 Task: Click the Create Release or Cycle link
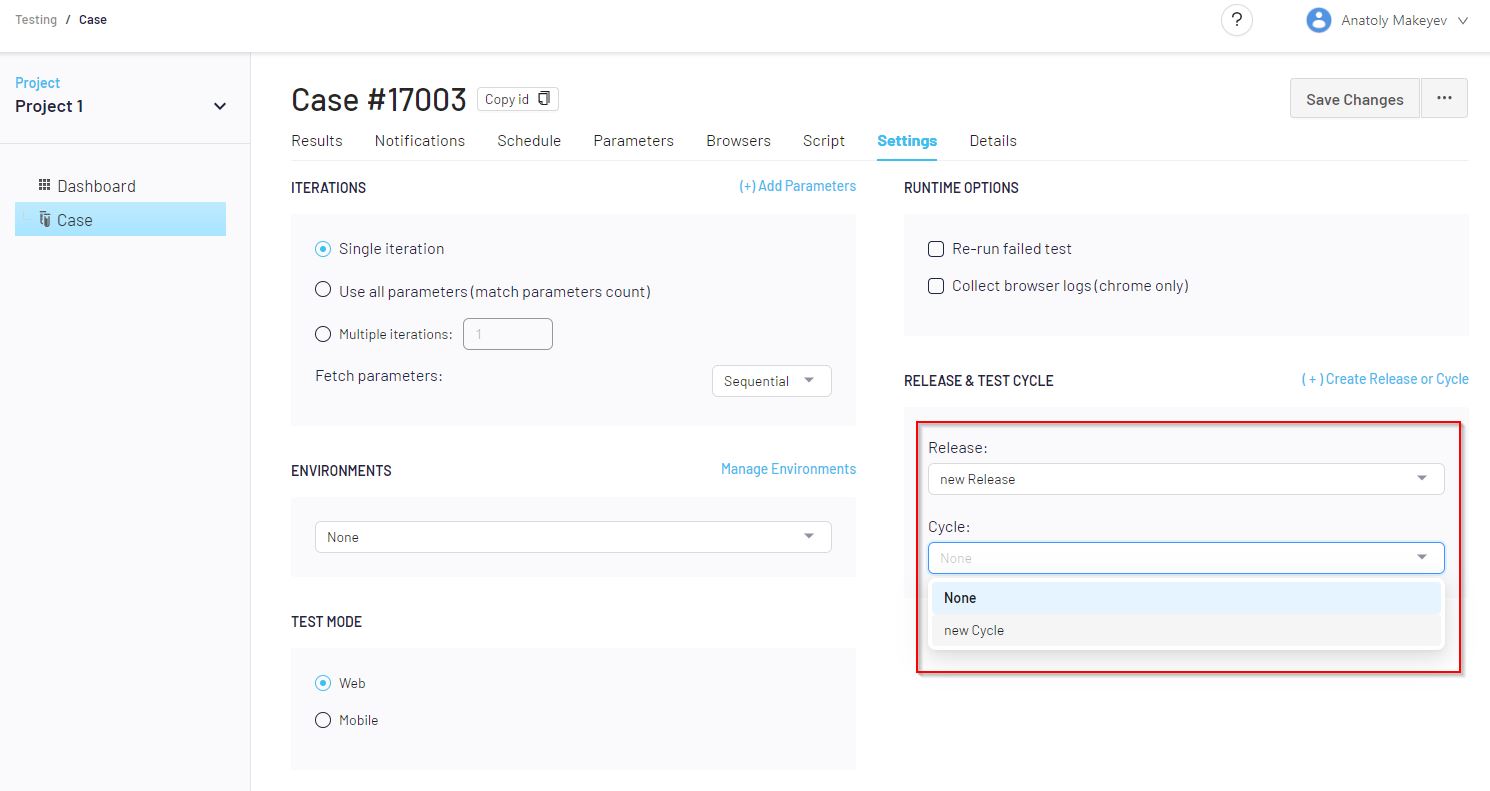pyautogui.click(x=1384, y=379)
